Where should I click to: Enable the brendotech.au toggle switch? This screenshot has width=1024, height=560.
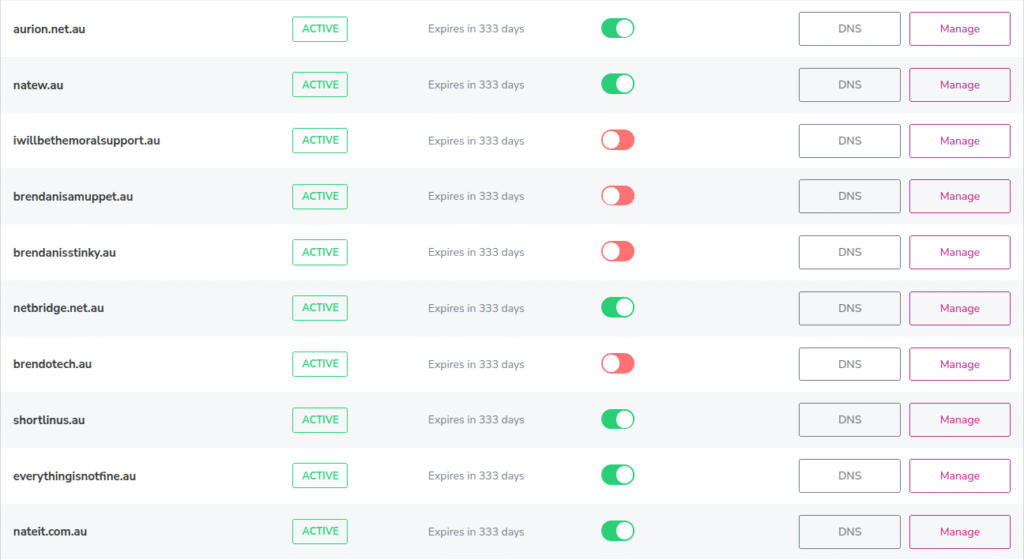click(617, 364)
